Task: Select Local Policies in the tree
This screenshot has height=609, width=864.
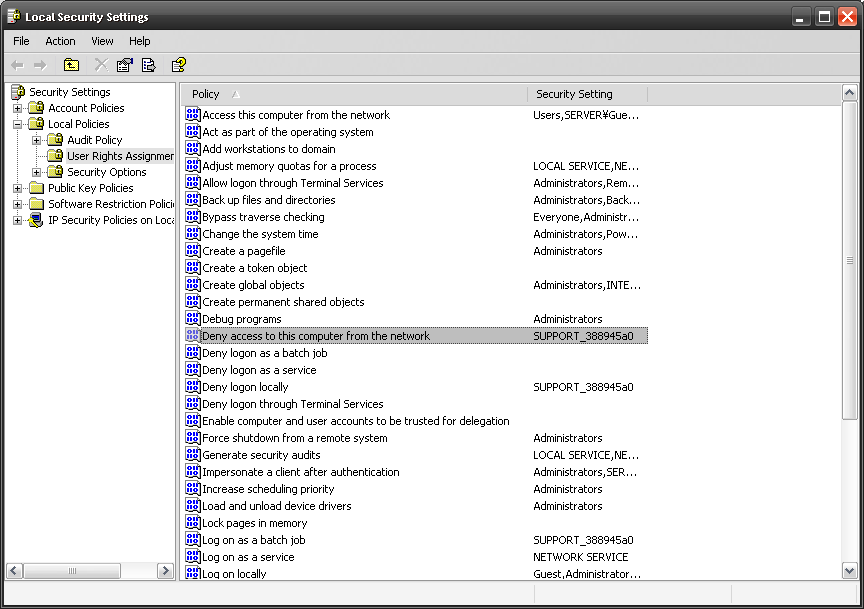Action: (x=79, y=124)
